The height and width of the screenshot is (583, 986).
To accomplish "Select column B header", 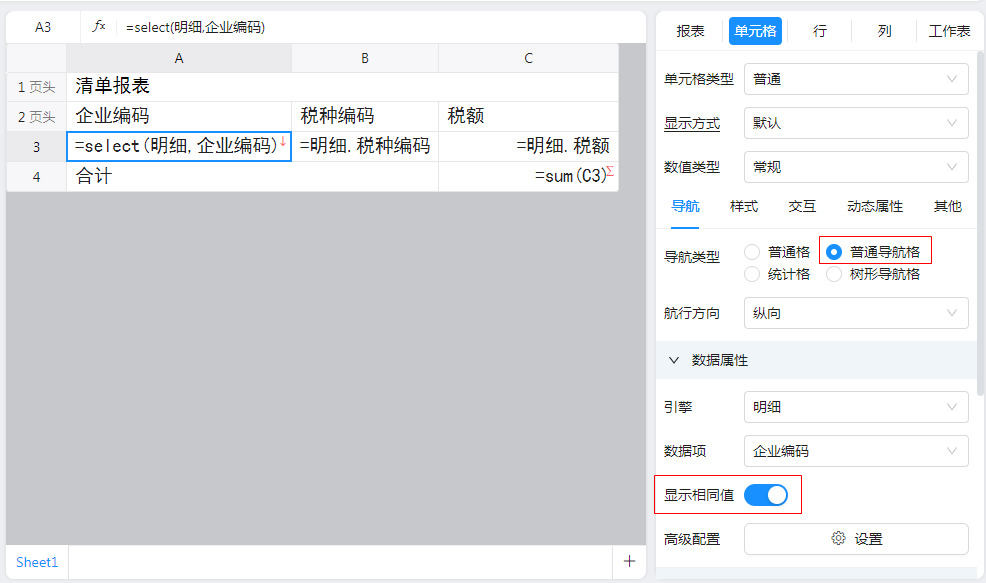I will coord(365,58).
